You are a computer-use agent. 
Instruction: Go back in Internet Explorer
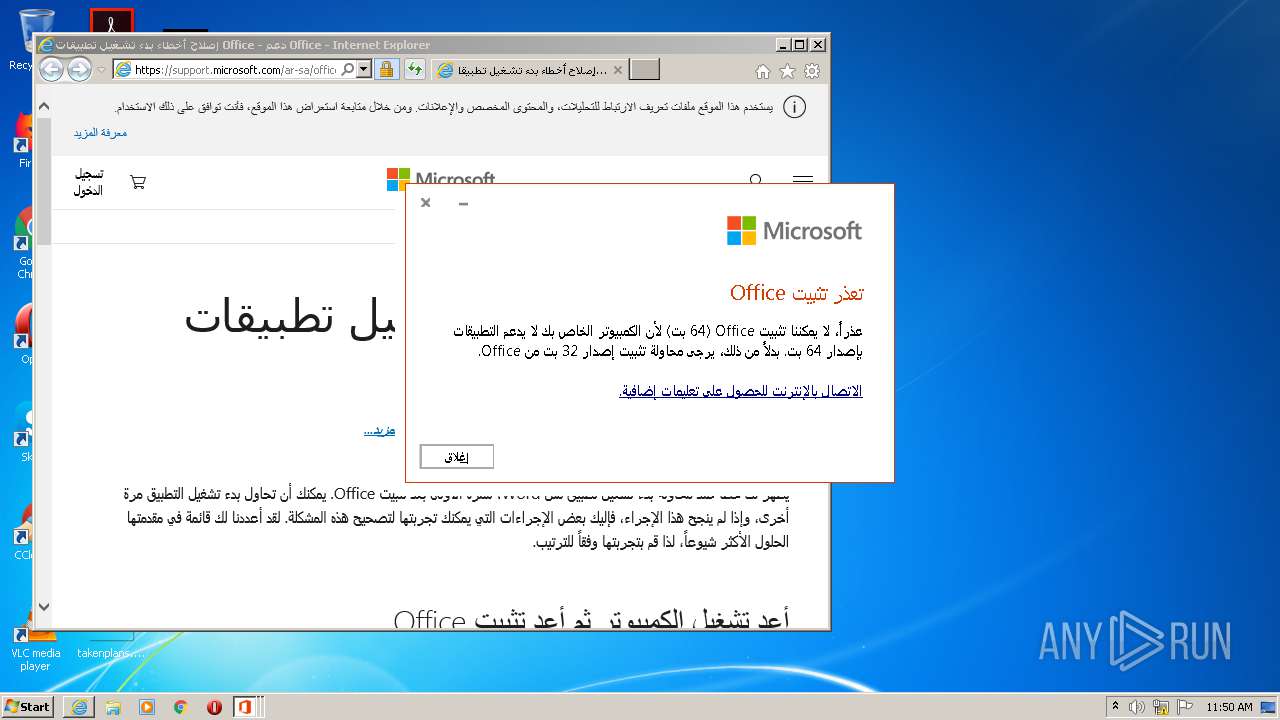(51, 69)
